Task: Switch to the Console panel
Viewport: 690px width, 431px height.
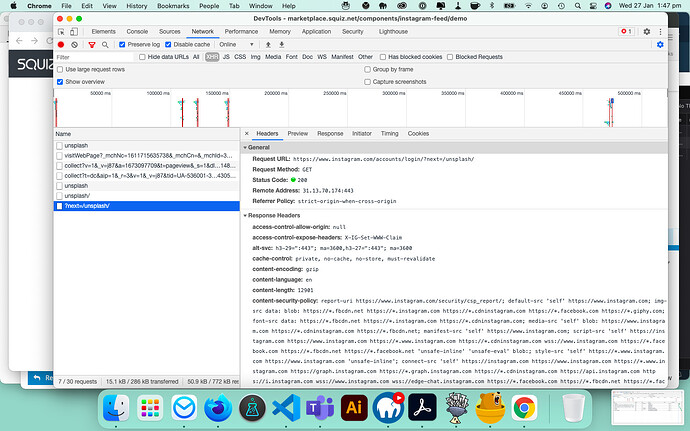Action: (137, 32)
